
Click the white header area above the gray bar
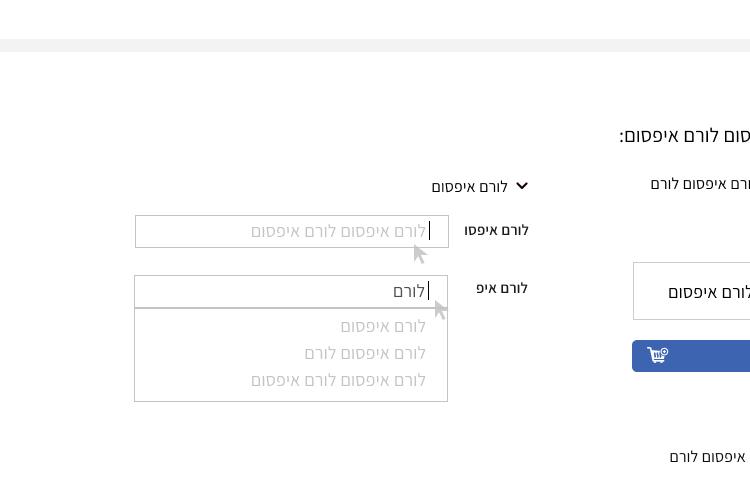click(375, 19)
